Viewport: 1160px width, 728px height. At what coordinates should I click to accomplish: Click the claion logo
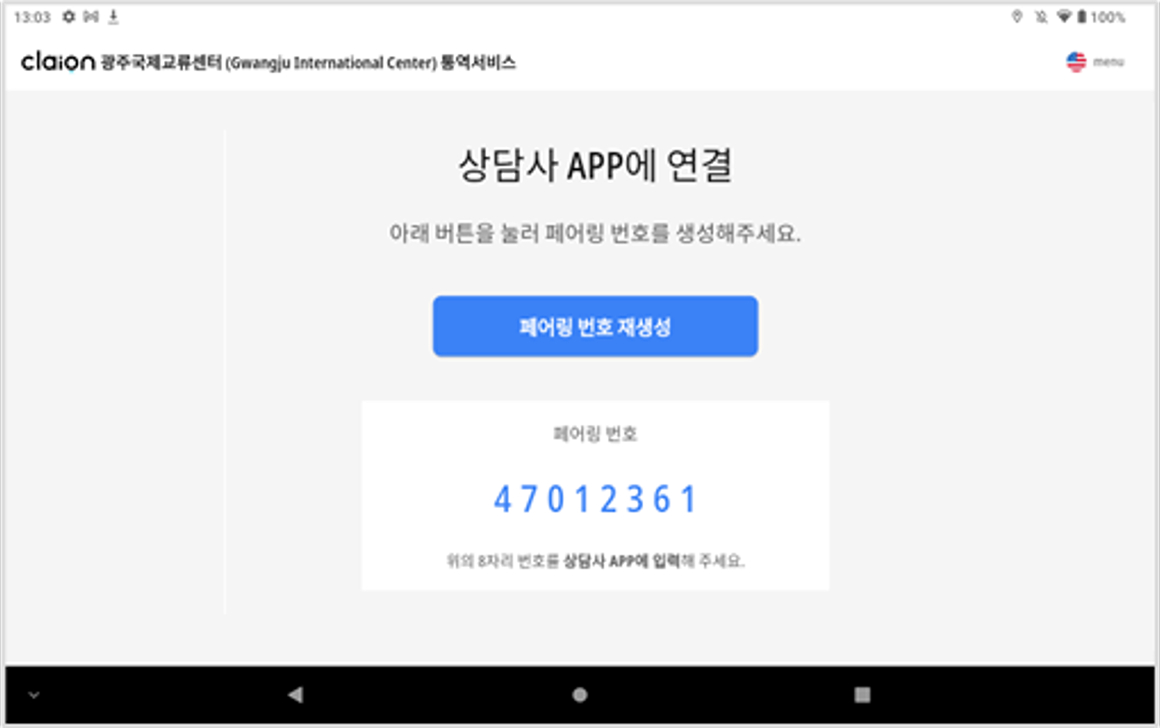(58, 61)
